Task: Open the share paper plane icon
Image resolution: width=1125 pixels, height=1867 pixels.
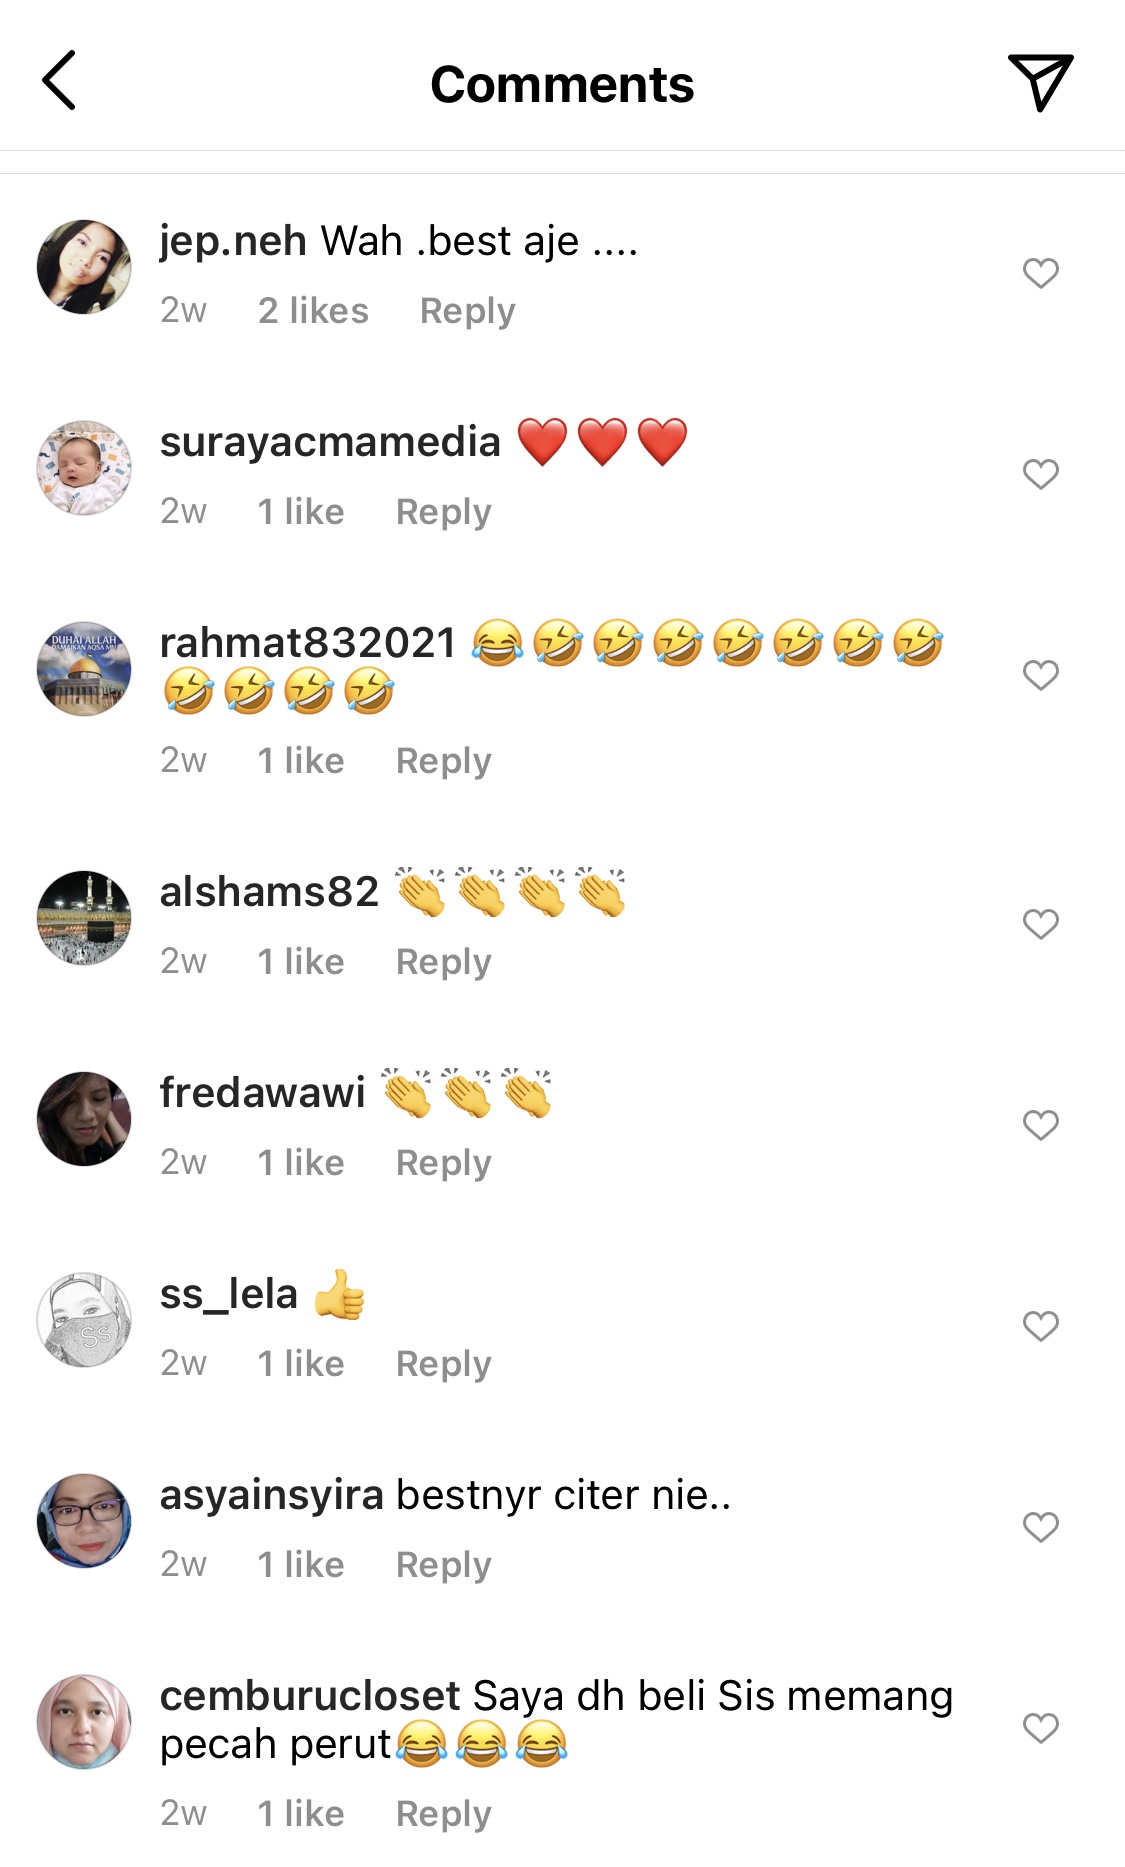Action: tap(1040, 82)
